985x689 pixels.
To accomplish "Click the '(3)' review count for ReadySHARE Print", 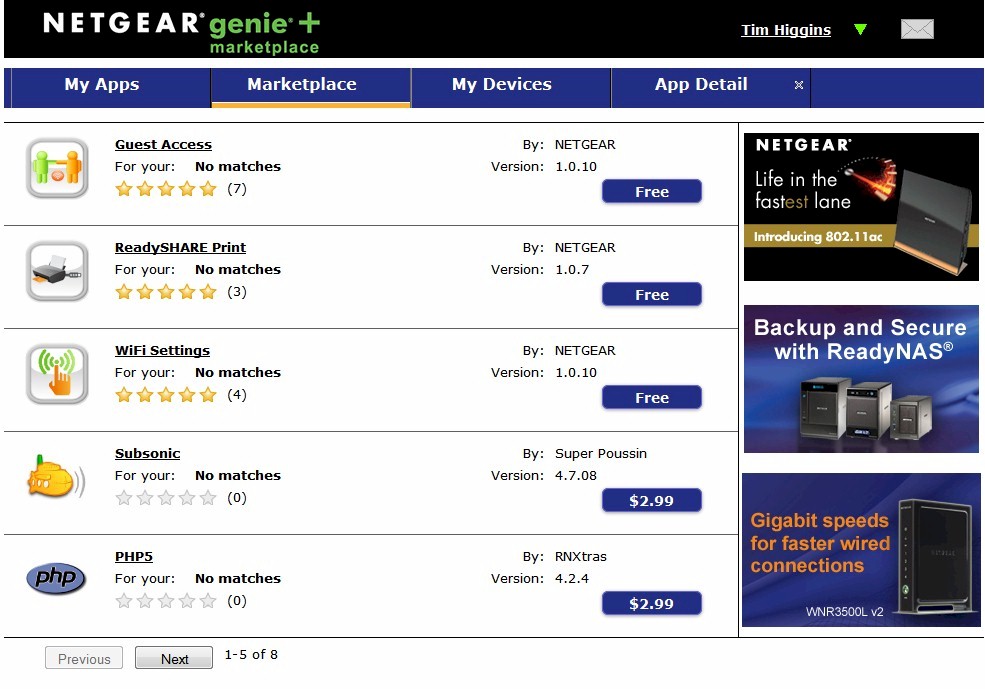I will 237,292.
